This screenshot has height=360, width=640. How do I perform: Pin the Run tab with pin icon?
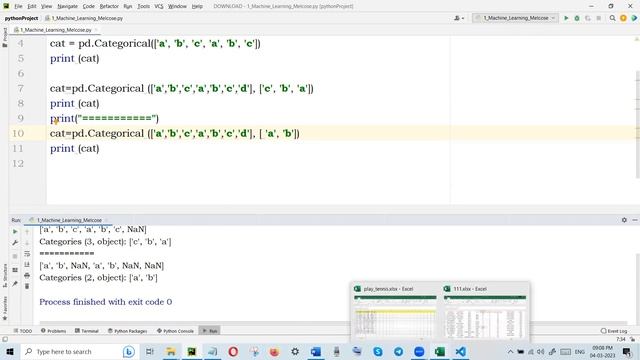[x=15, y=284]
